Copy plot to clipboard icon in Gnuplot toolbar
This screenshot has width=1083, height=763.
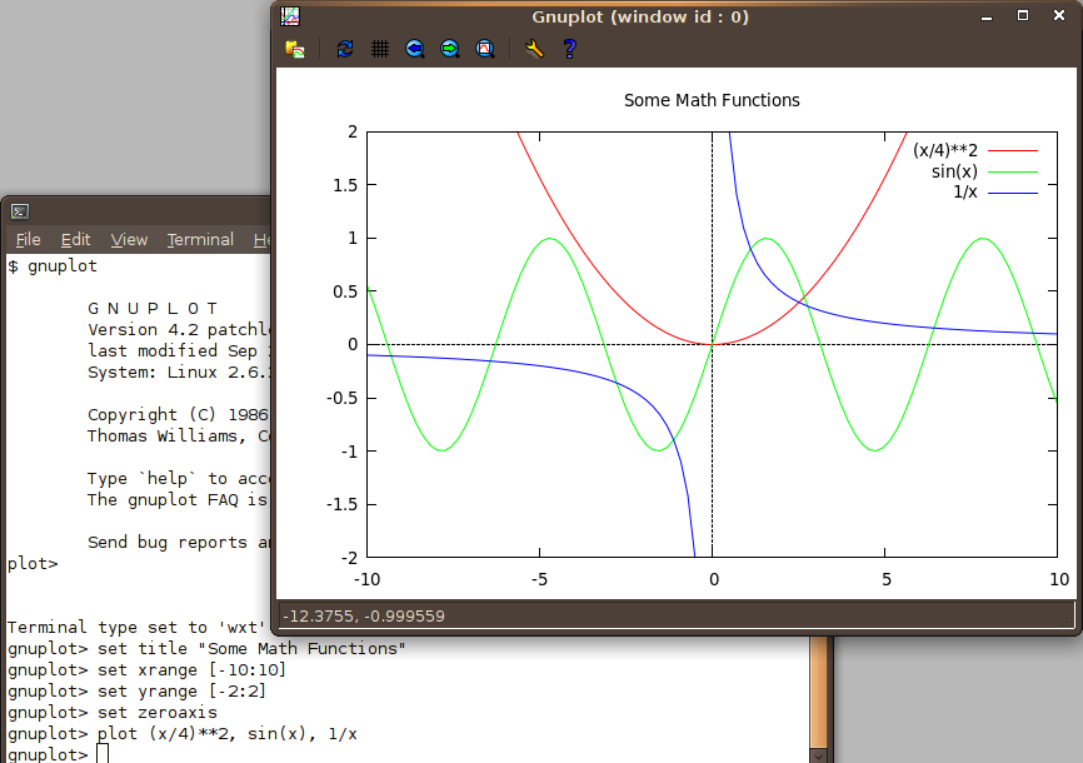pos(295,49)
